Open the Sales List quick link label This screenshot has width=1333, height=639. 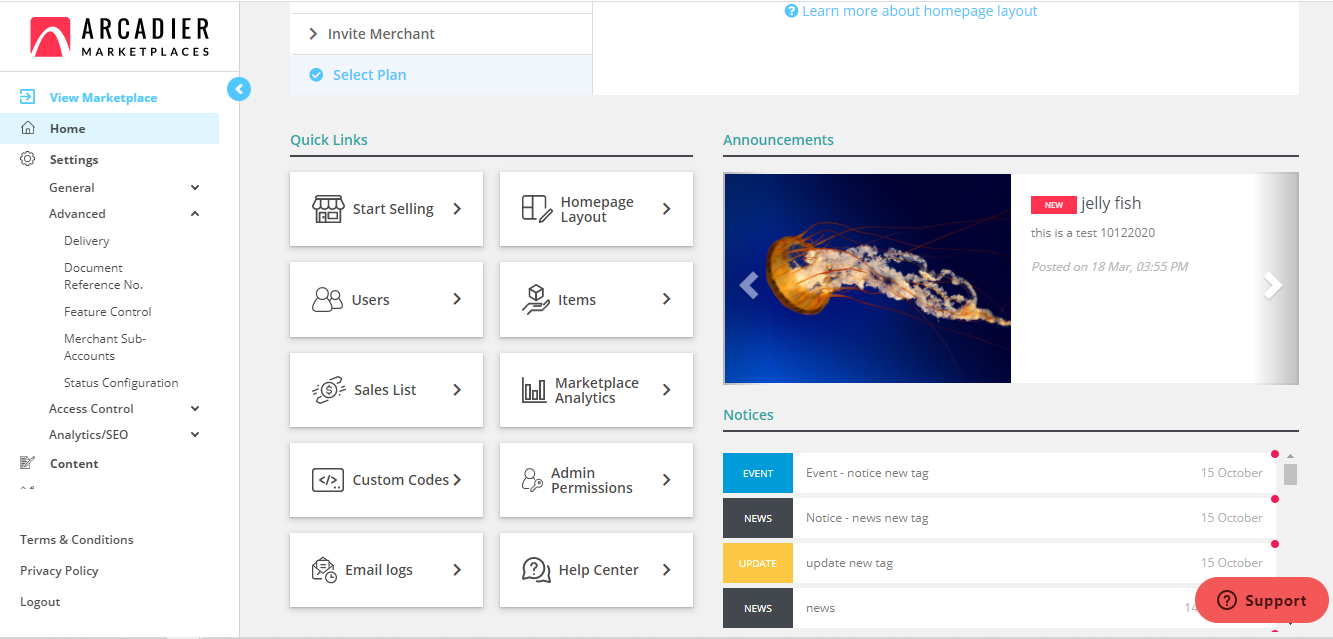(x=385, y=390)
